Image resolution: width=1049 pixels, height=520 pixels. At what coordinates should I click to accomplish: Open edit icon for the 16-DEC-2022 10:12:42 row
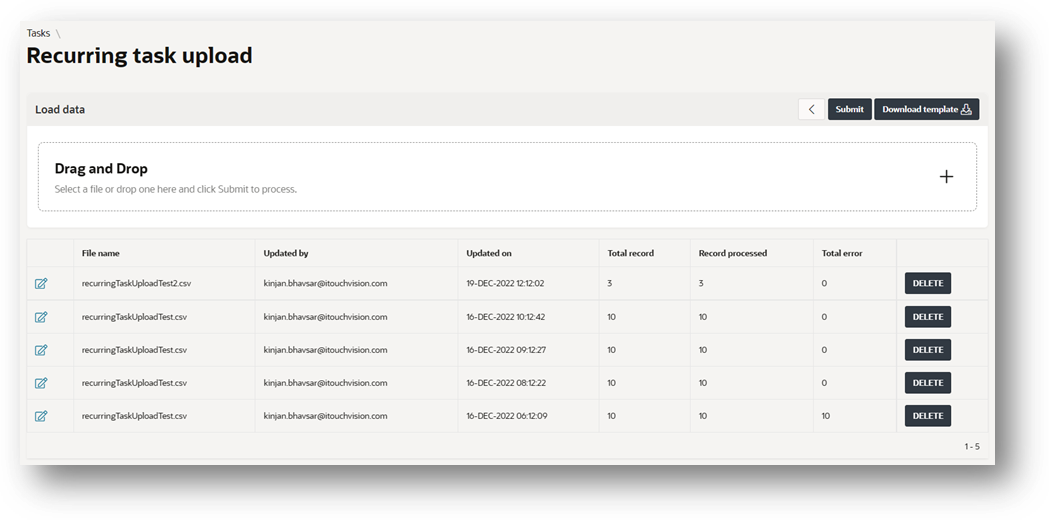click(41, 317)
